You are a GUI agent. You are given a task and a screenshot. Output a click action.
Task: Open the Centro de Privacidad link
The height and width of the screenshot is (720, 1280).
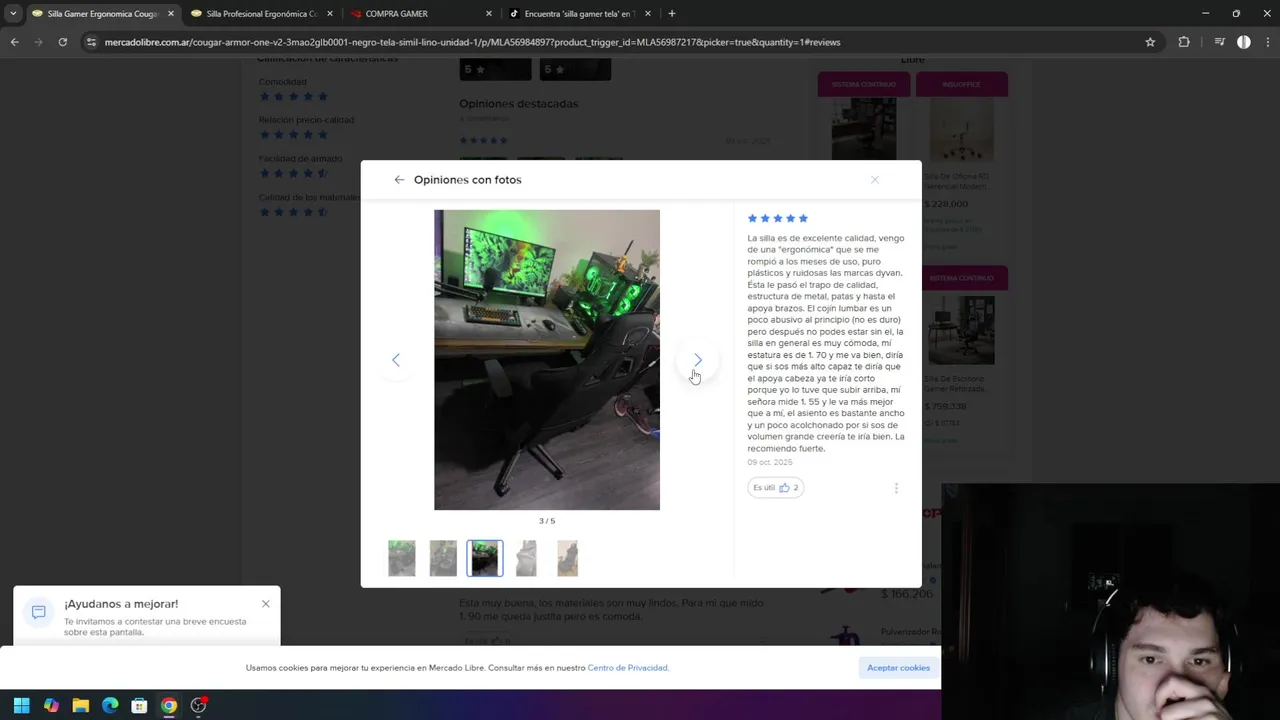627,668
